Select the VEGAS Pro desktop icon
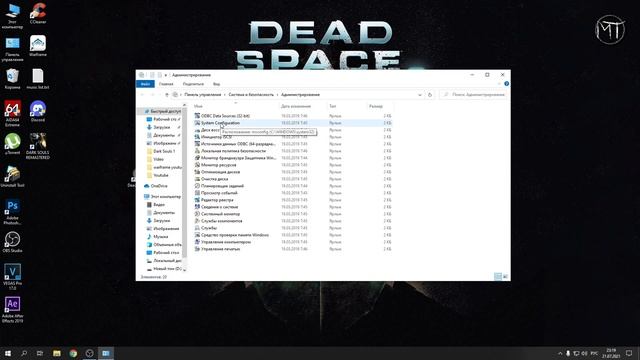The image size is (640, 360). coord(12,277)
